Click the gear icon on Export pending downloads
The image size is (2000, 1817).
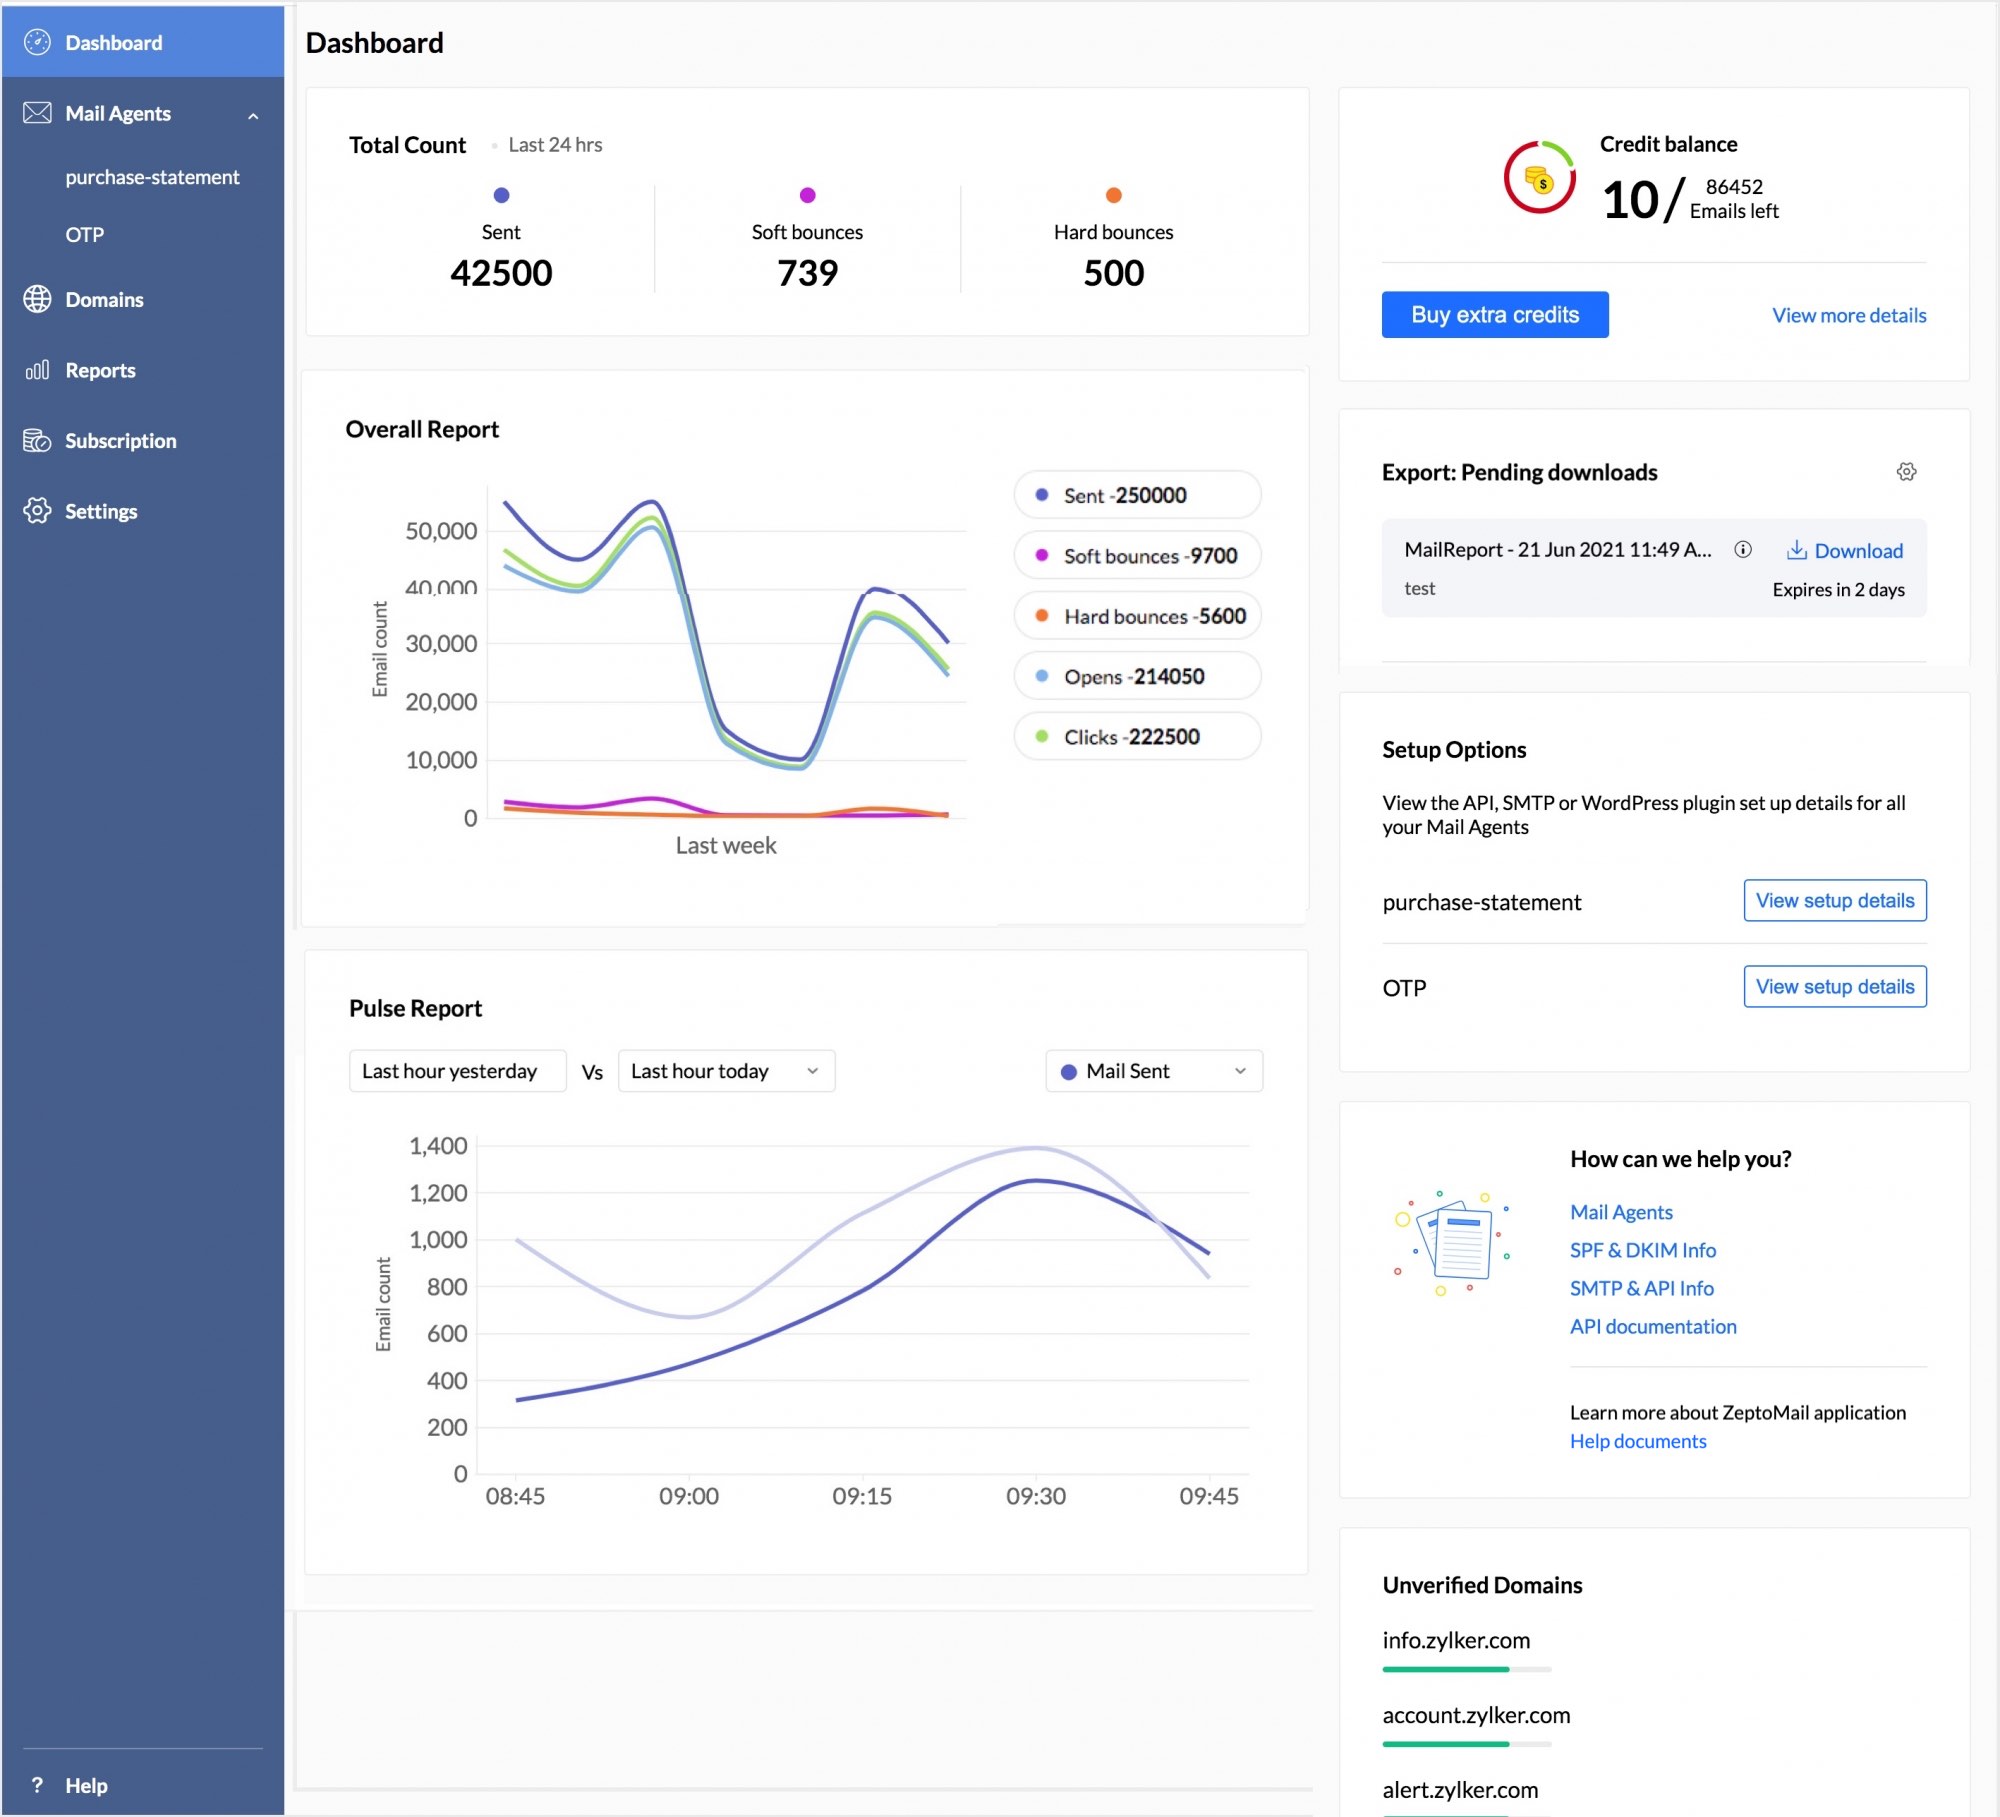(1906, 472)
